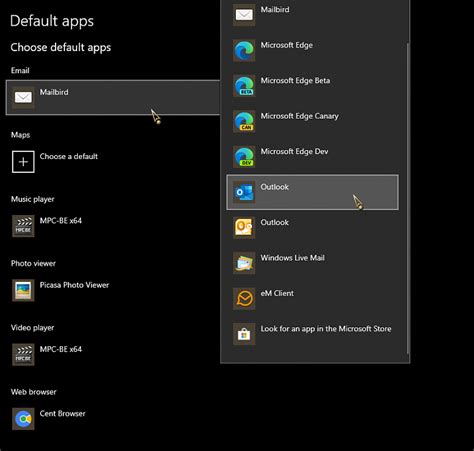Click the MPC-BE icon under Music player
Image resolution: width=474 pixels, height=451 pixels.
click(23, 226)
